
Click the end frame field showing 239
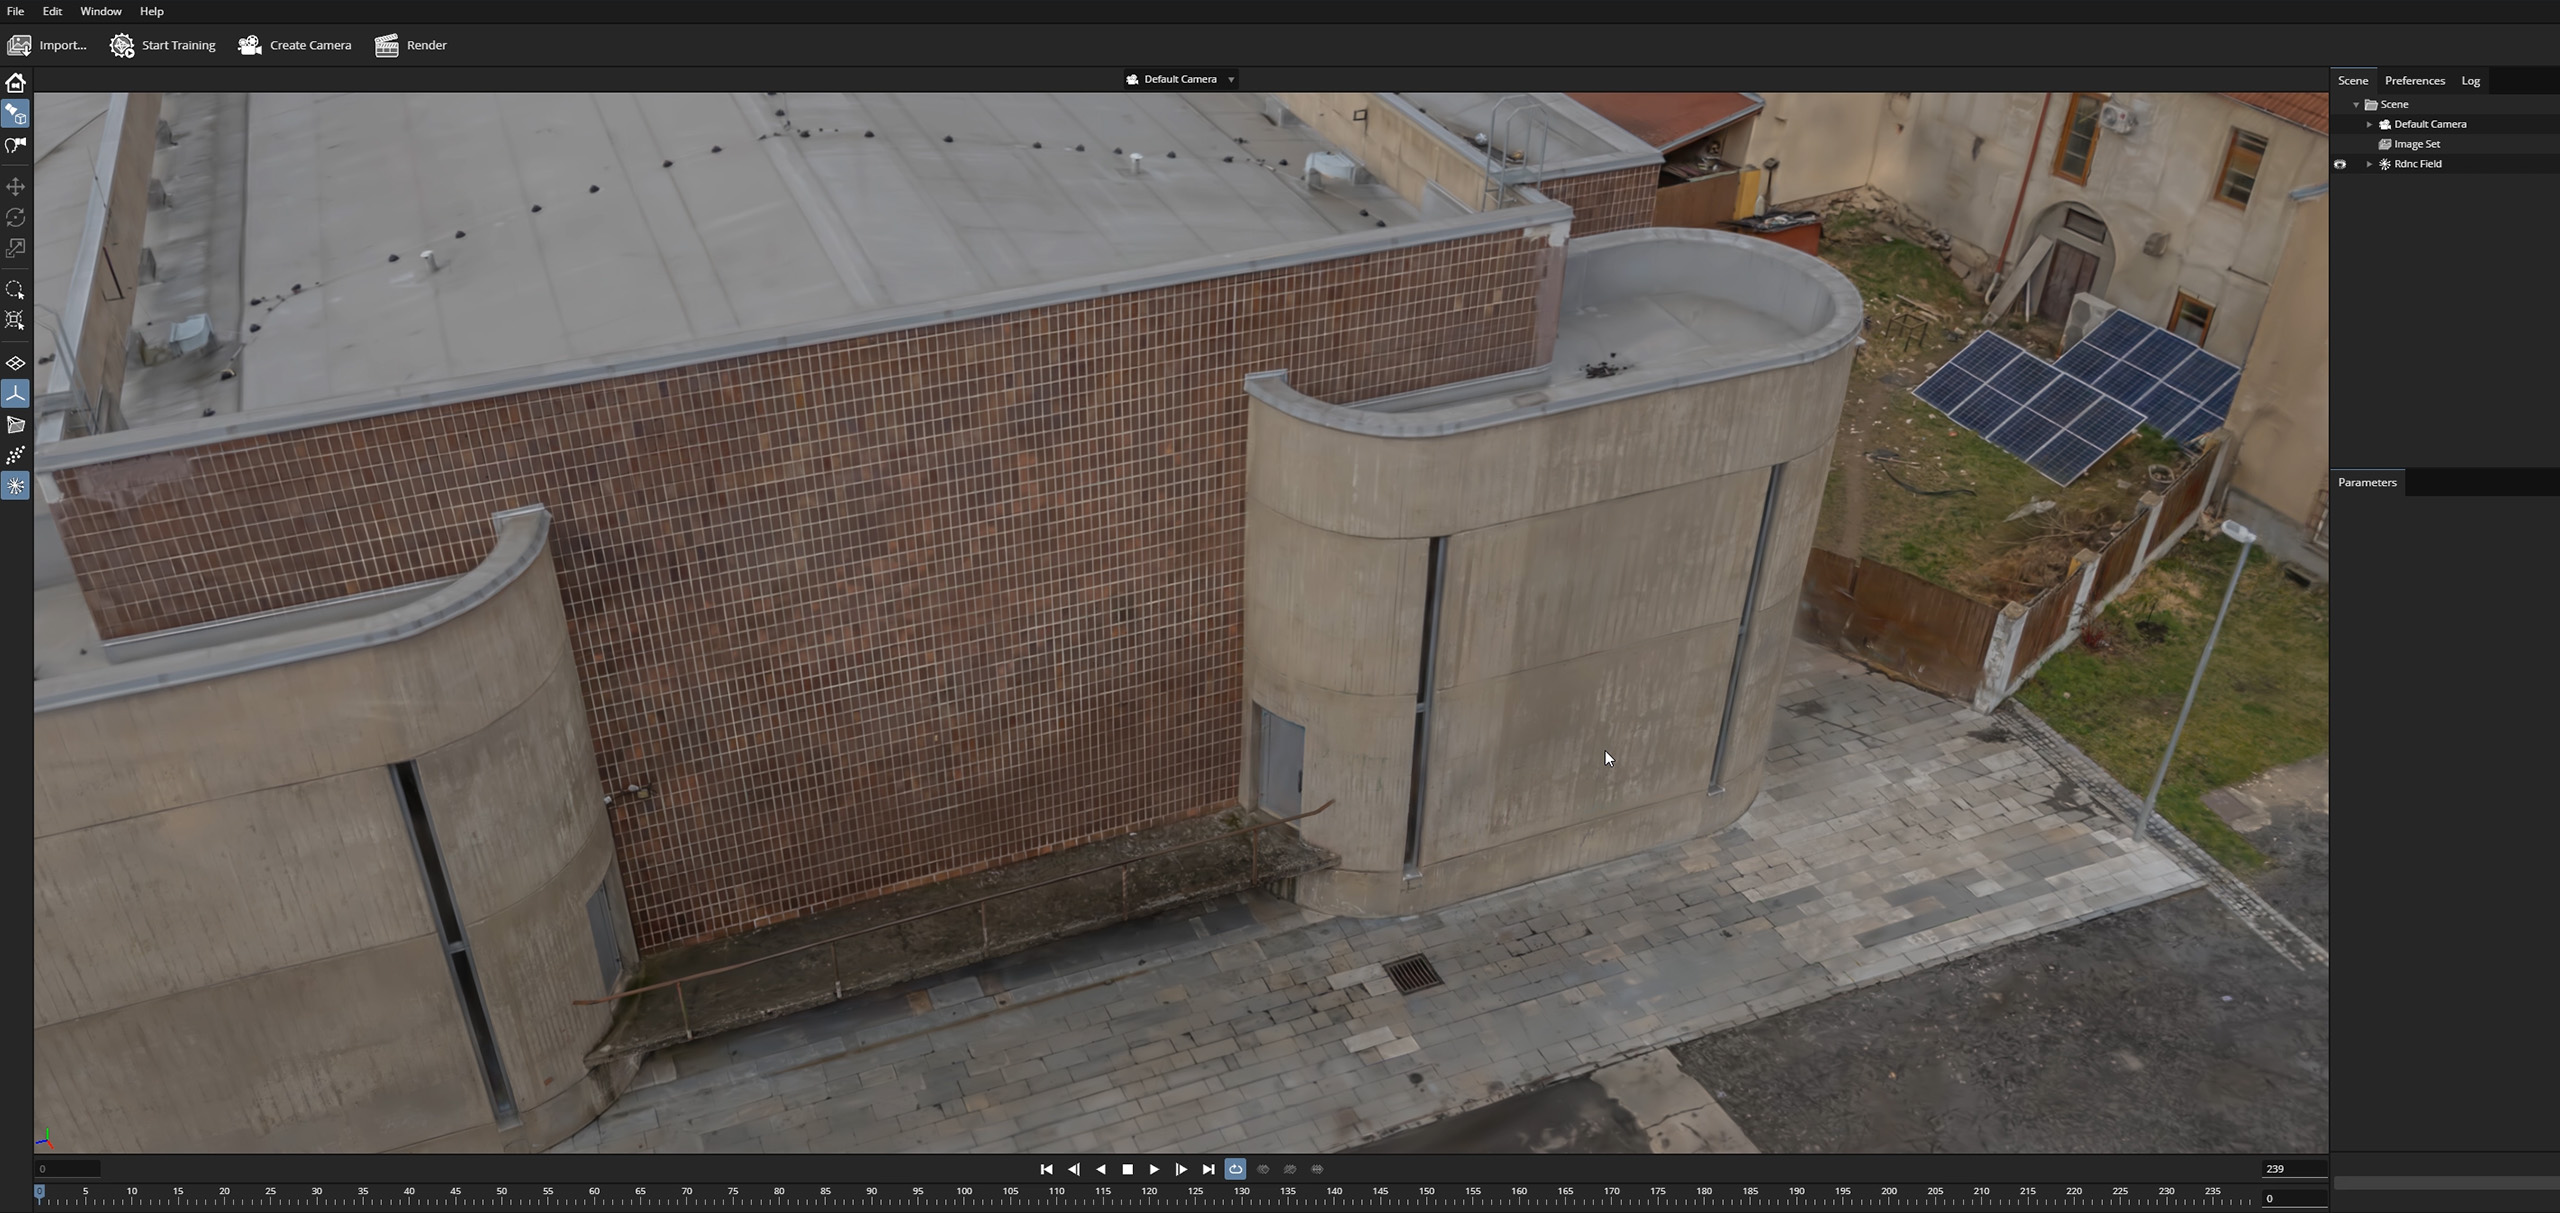(2292, 1169)
